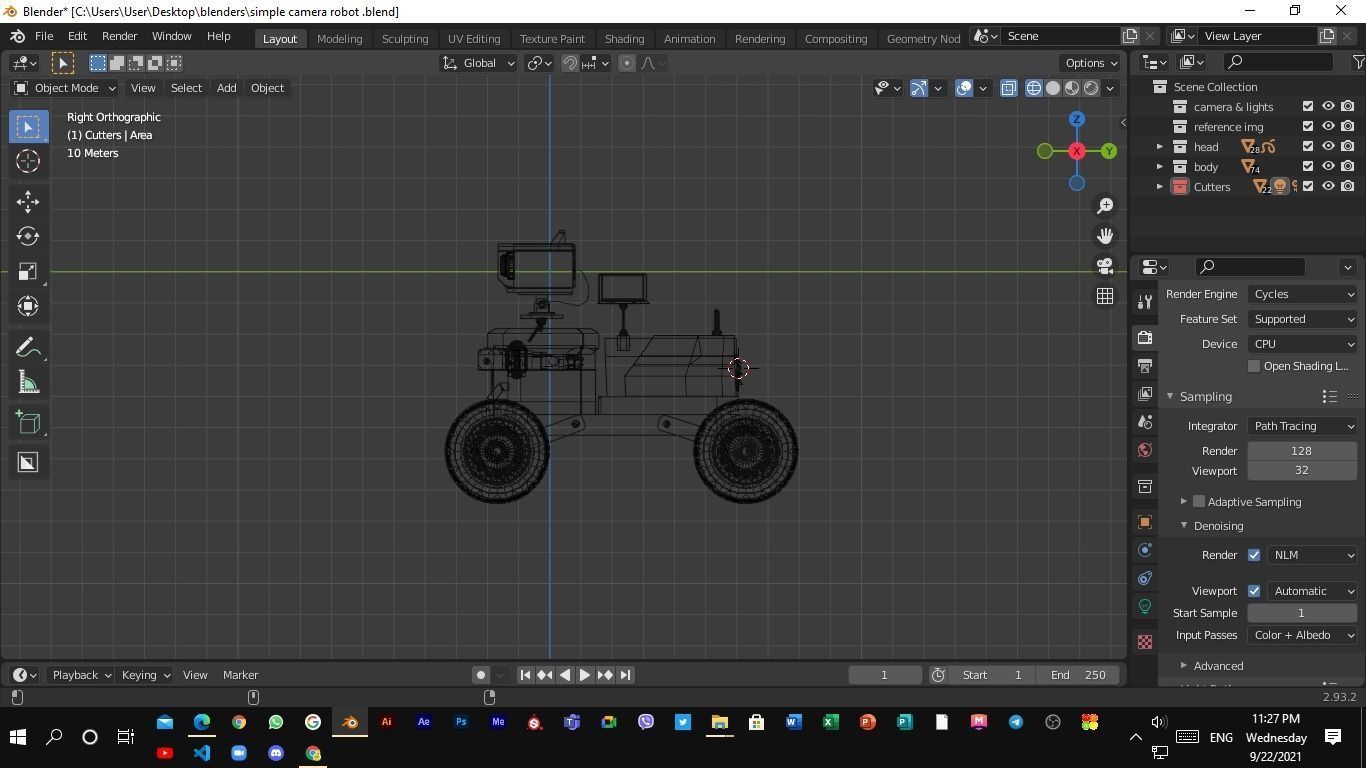Switch orthographic/perspective grid icon
Image resolution: width=1366 pixels, height=768 pixels.
[x=1105, y=296]
